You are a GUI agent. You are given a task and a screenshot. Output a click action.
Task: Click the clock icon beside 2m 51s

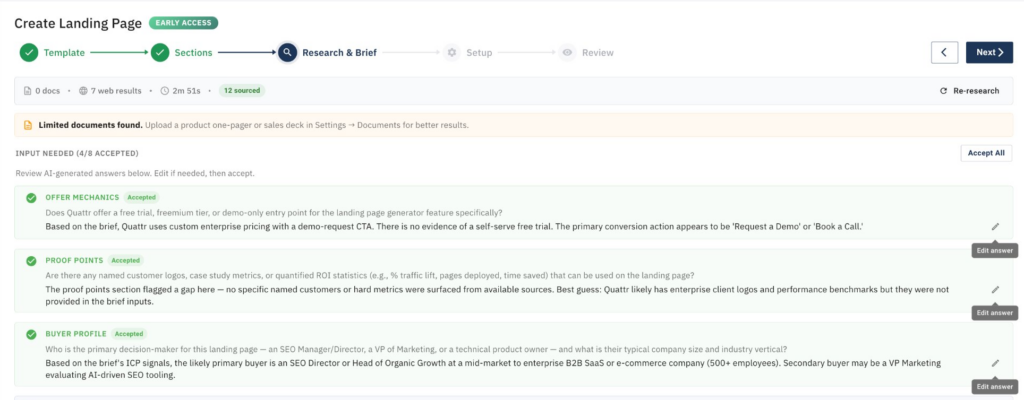coord(165,91)
